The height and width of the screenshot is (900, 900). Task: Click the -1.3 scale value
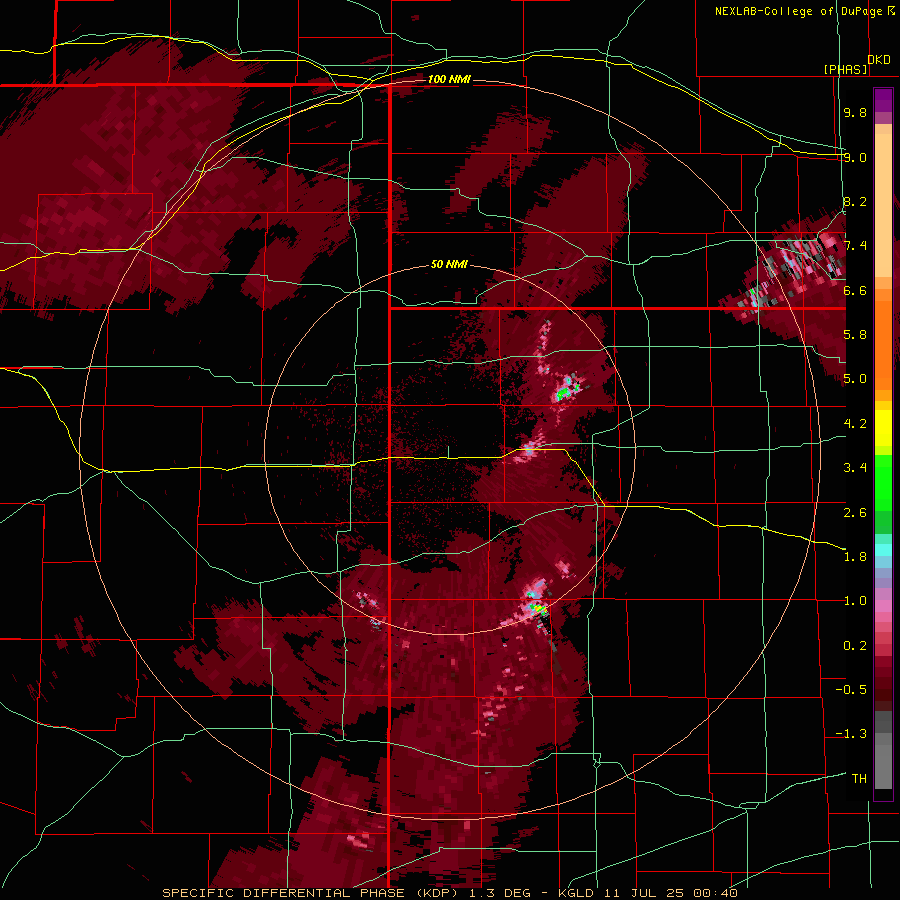(851, 734)
